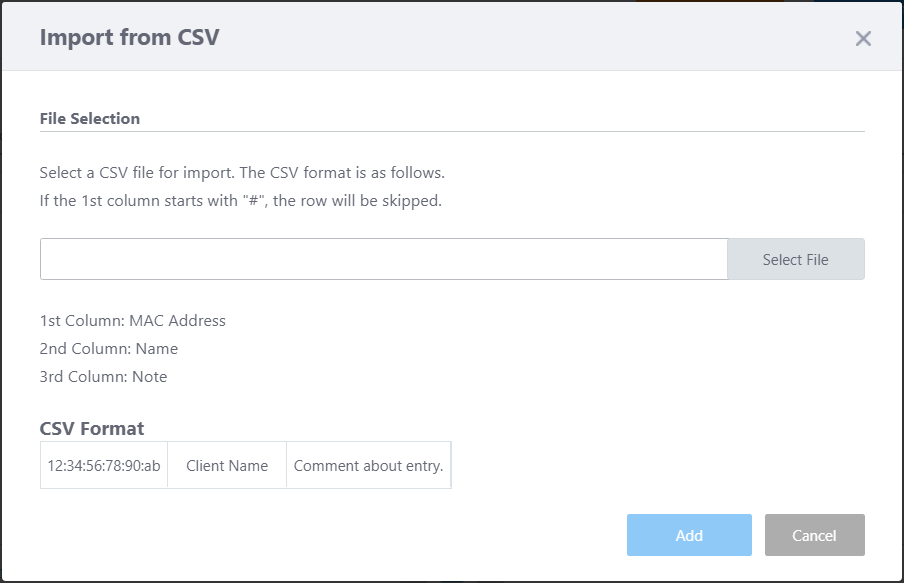This screenshot has height=583, width=904.
Task: Click the Select a CSV file instruction line
Action: (241, 172)
